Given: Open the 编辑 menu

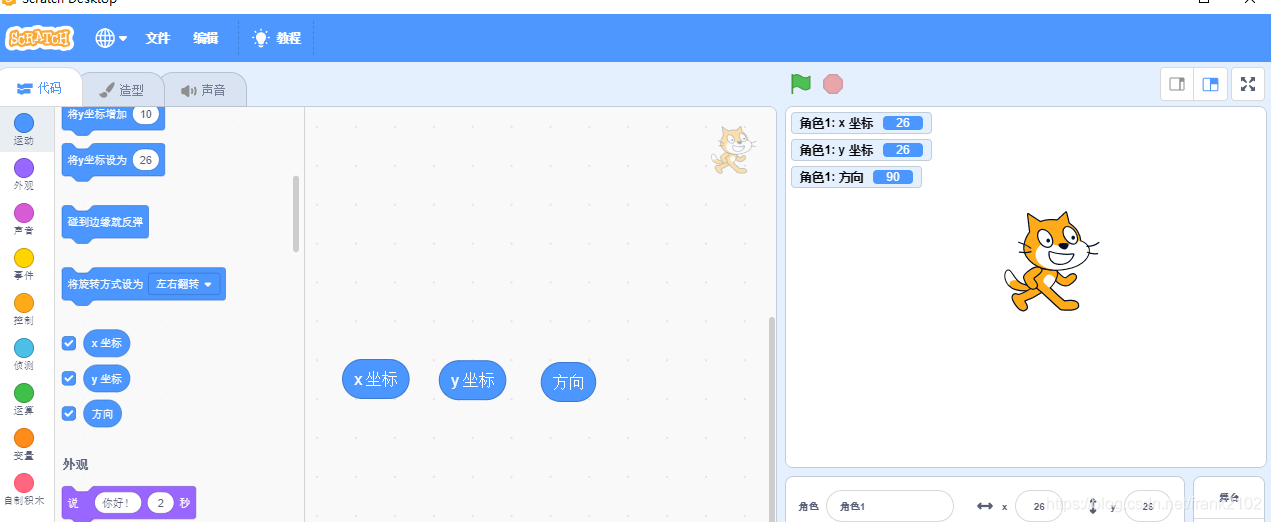Looking at the screenshot, I should click(x=206, y=38).
